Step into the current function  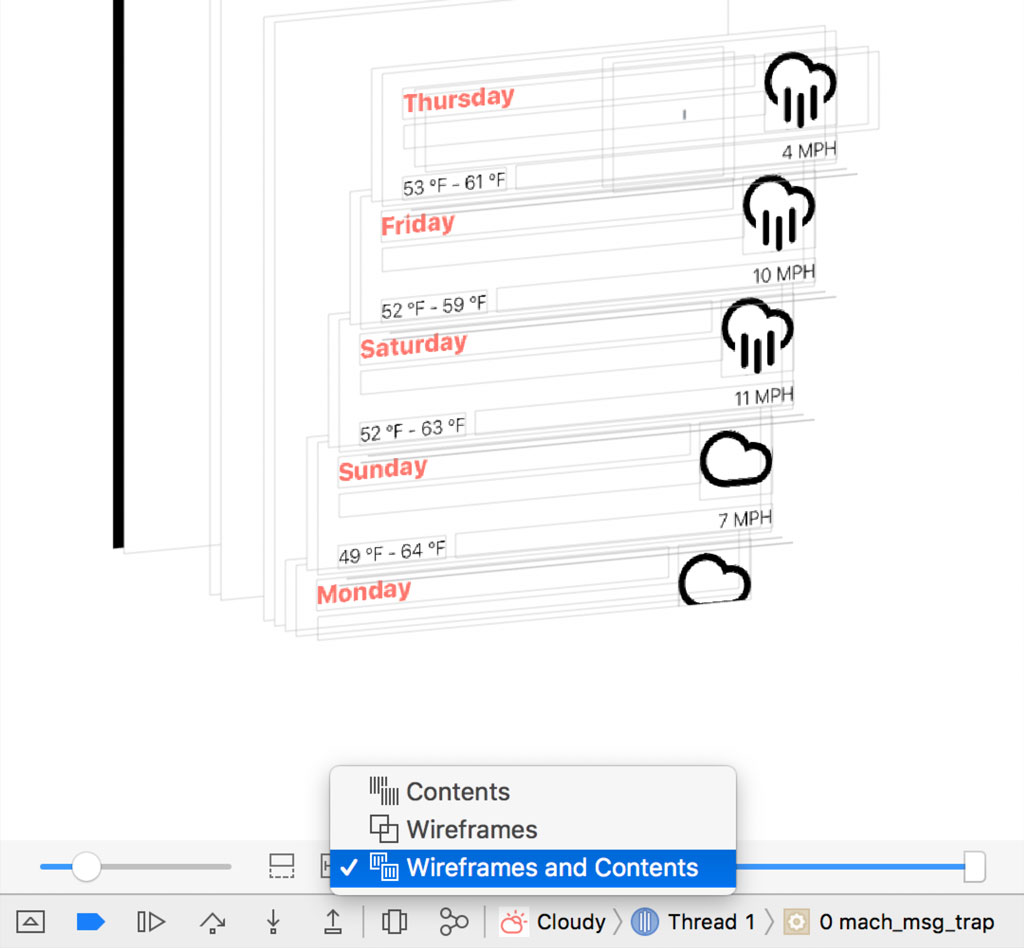[x=272, y=921]
